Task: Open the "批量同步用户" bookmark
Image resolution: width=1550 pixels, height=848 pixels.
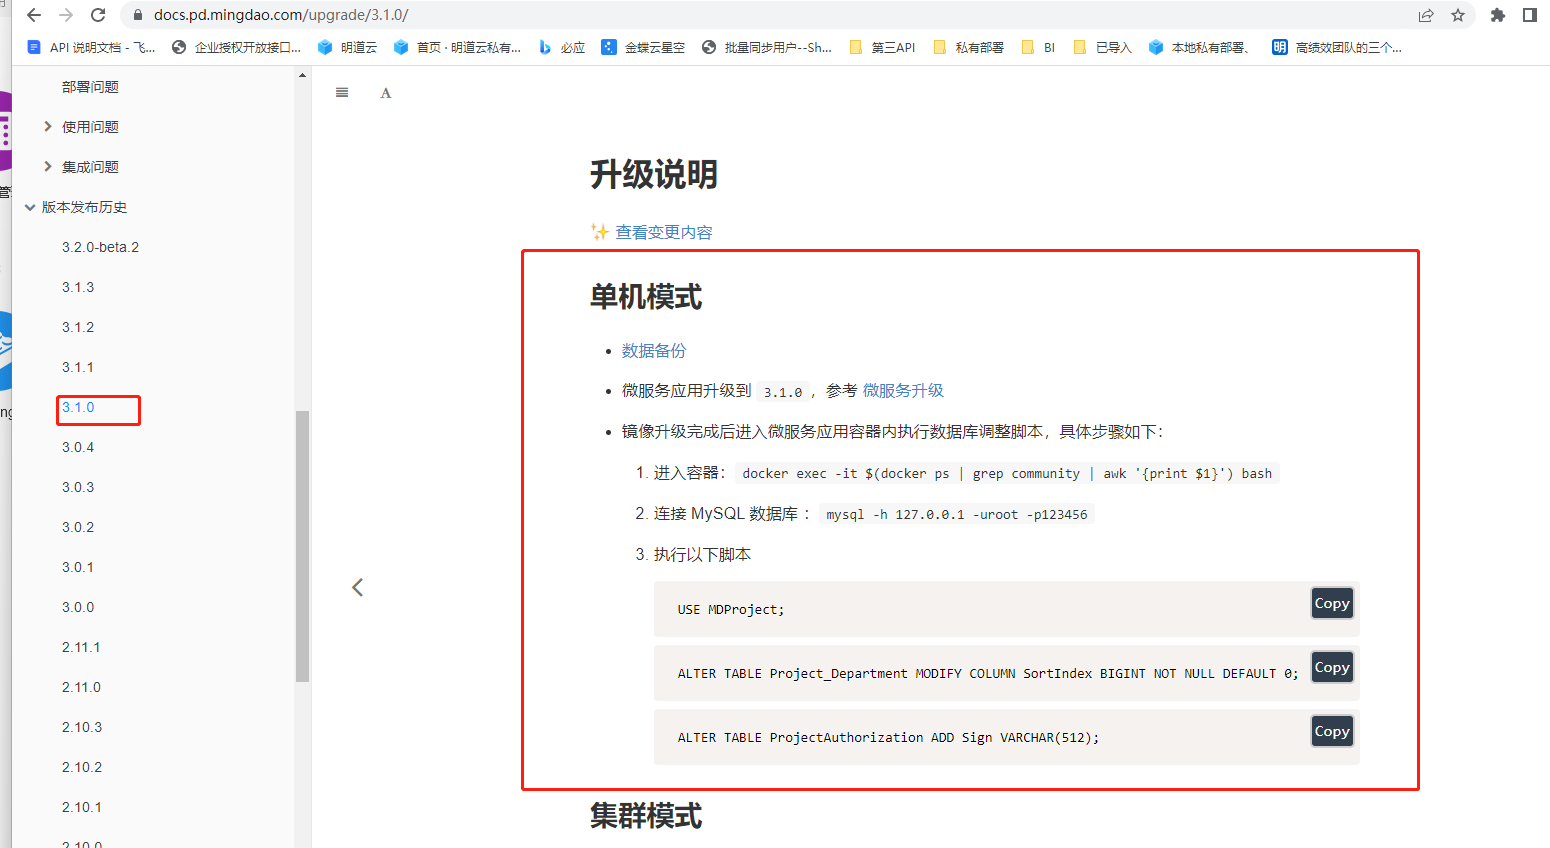Action: [767, 47]
